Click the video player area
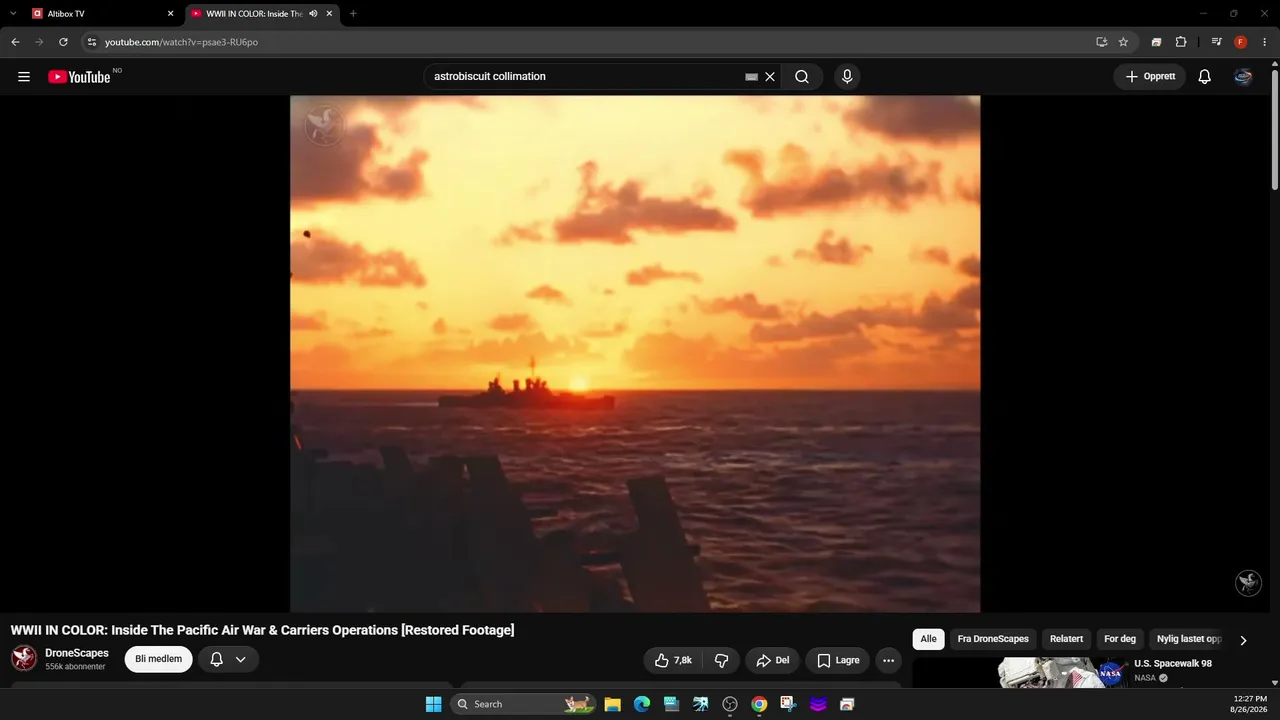Viewport: 1280px width, 720px height. point(635,354)
